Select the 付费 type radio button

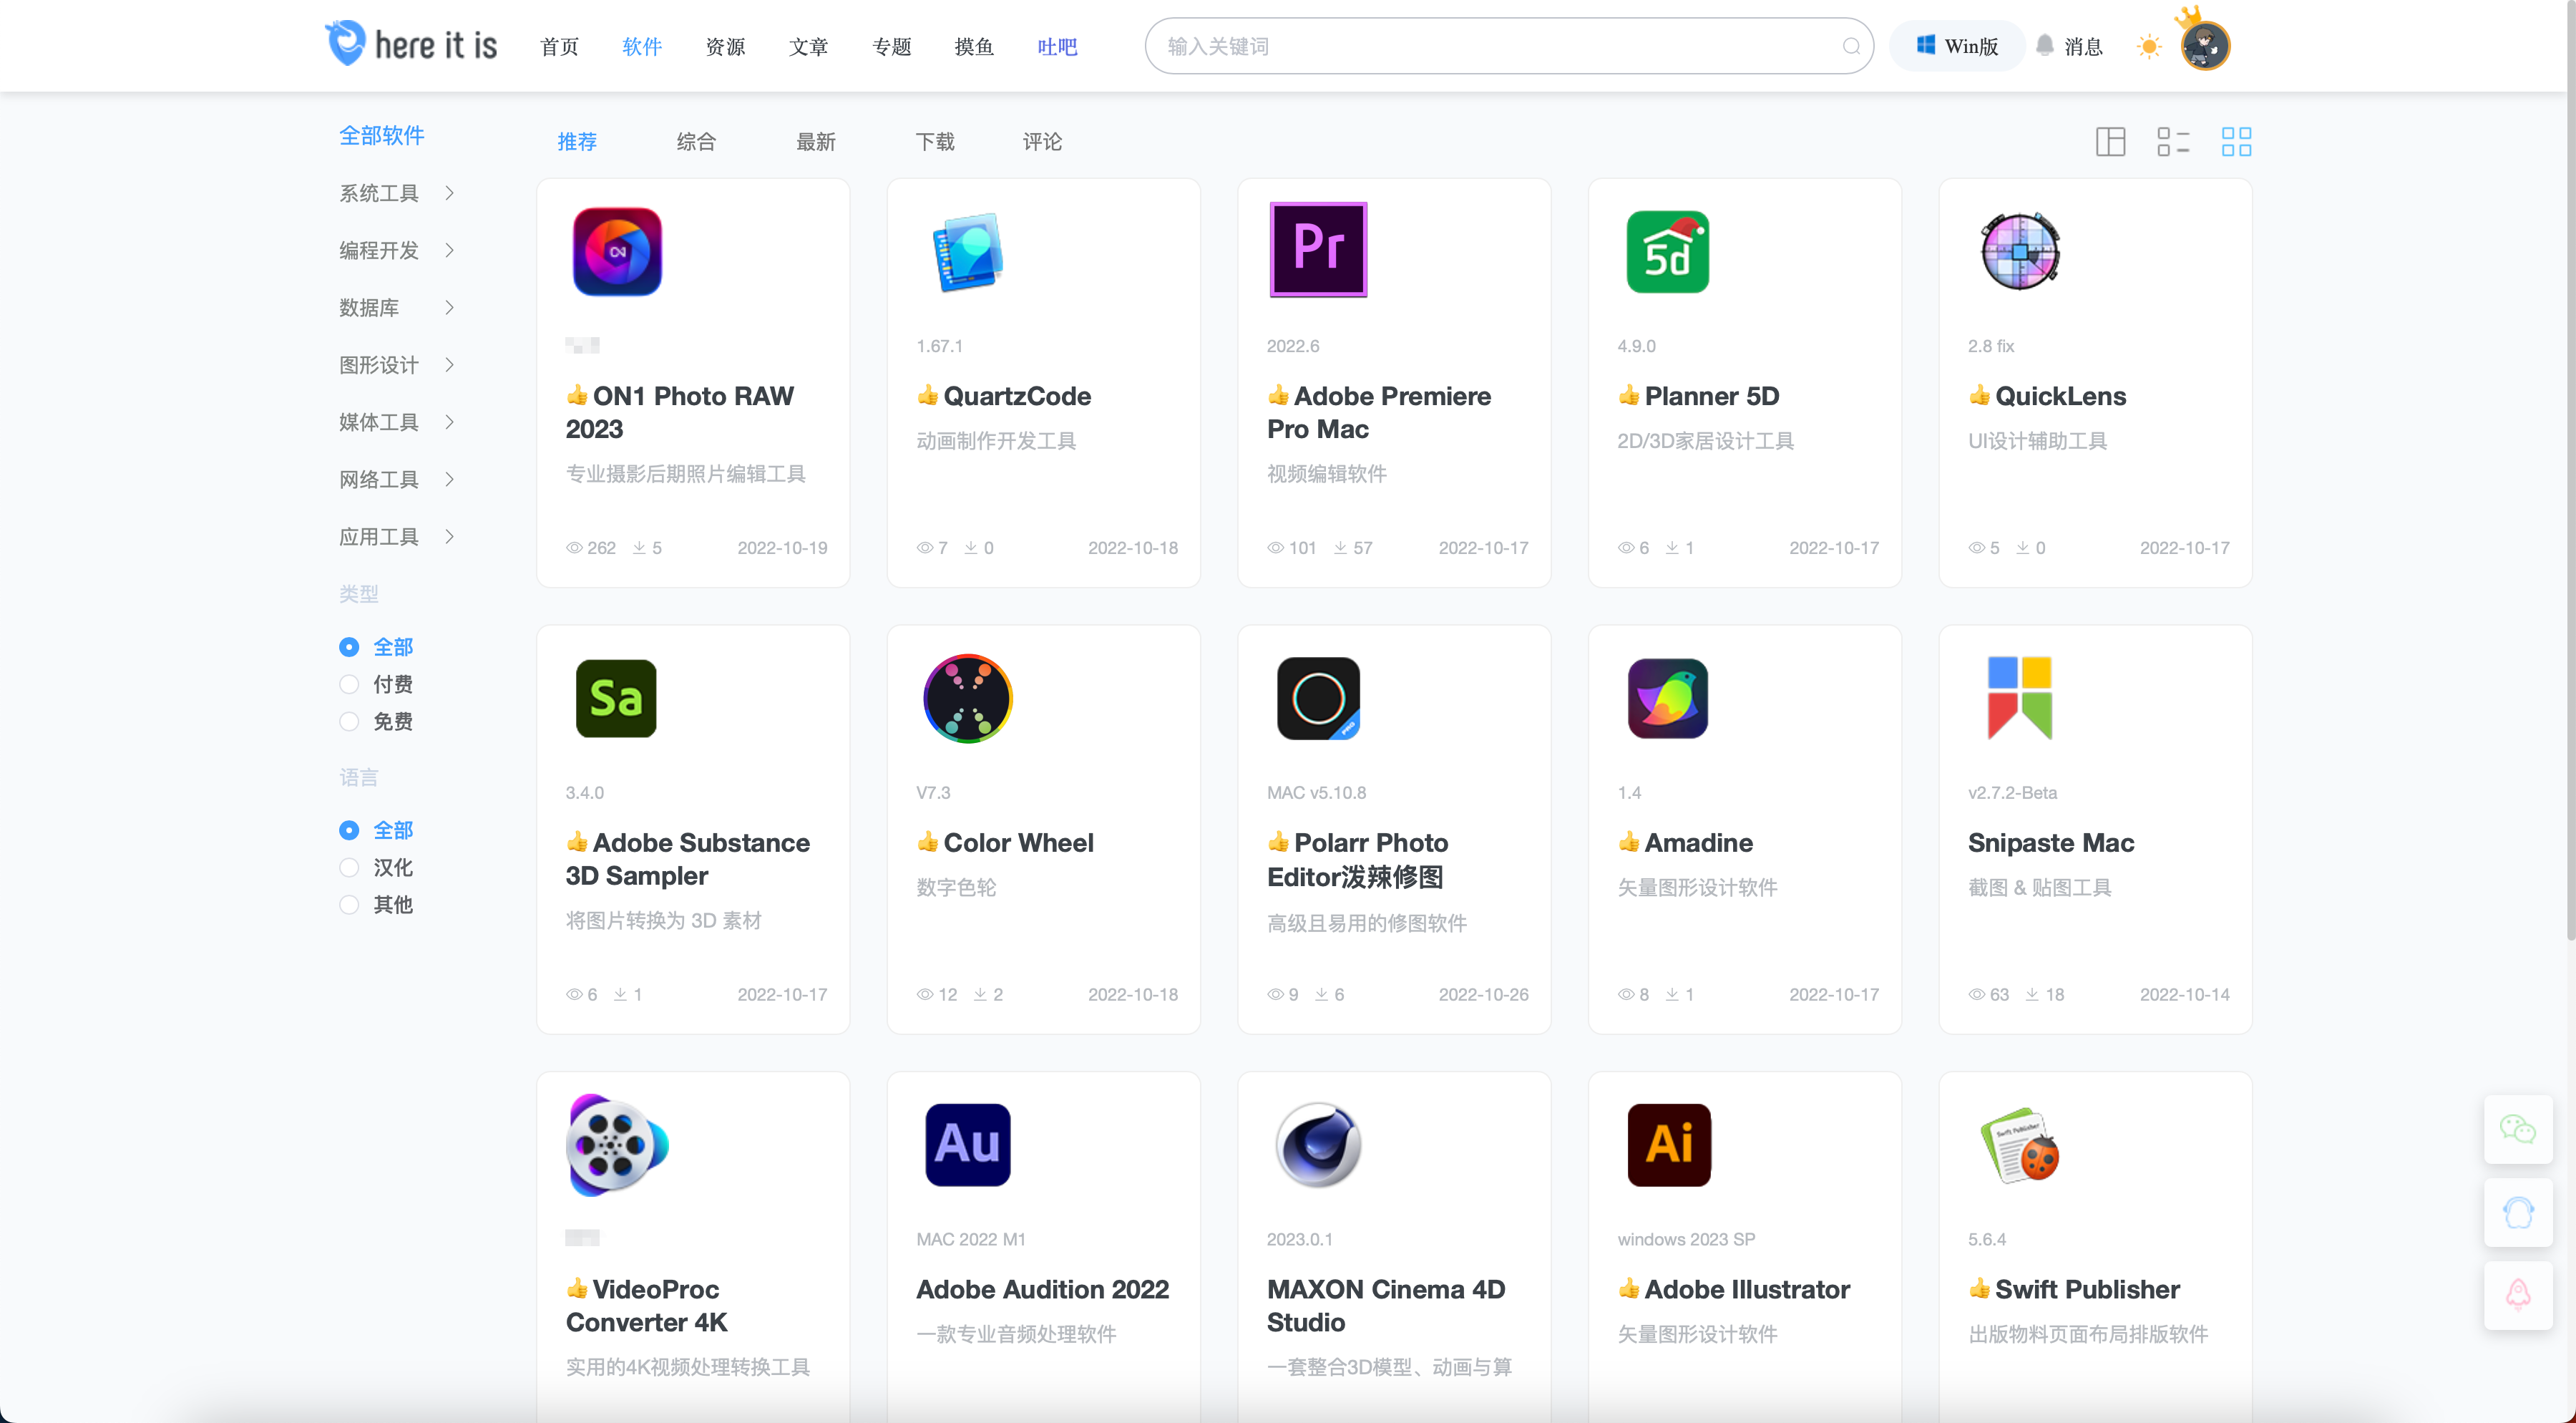click(349, 685)
